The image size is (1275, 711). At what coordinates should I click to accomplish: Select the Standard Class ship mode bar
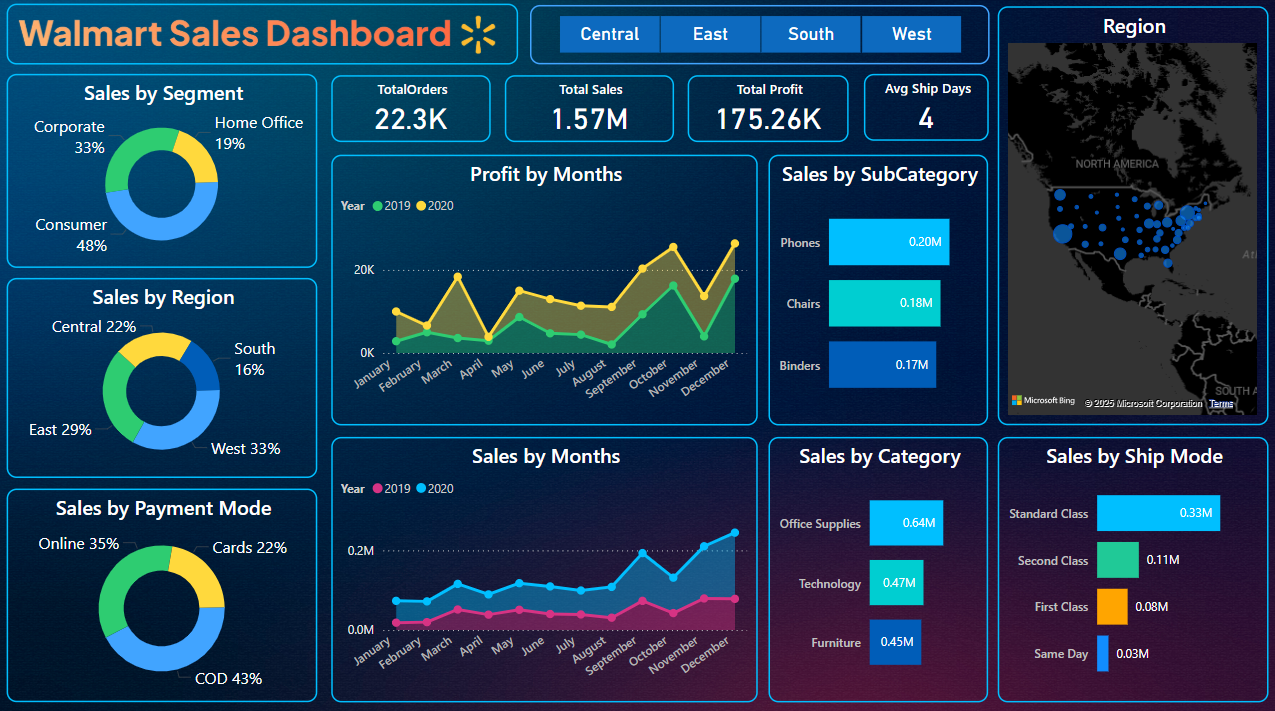1158,513
